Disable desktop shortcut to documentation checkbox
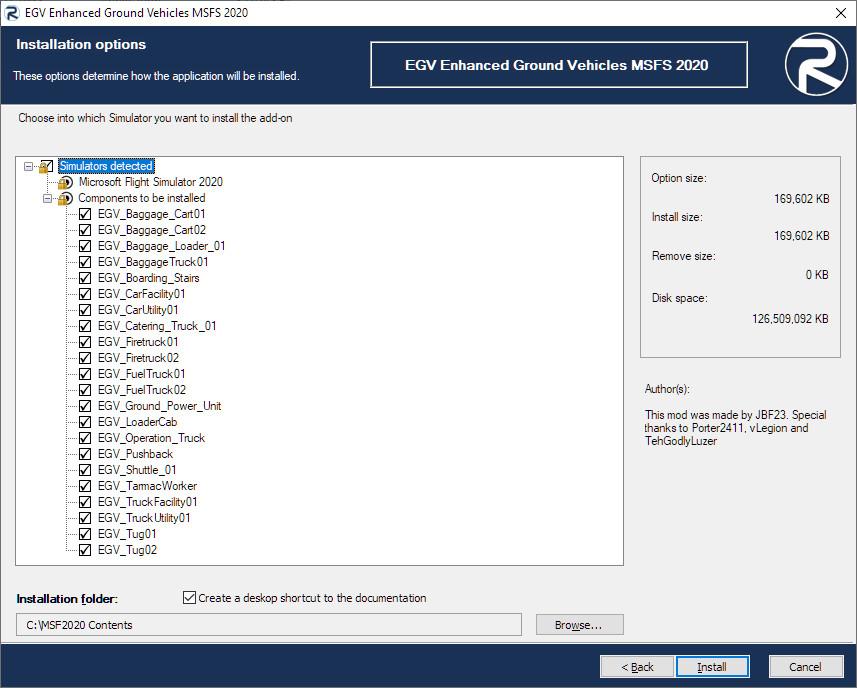The height and width of the screenshot is (688, 857). click(189, 597)
